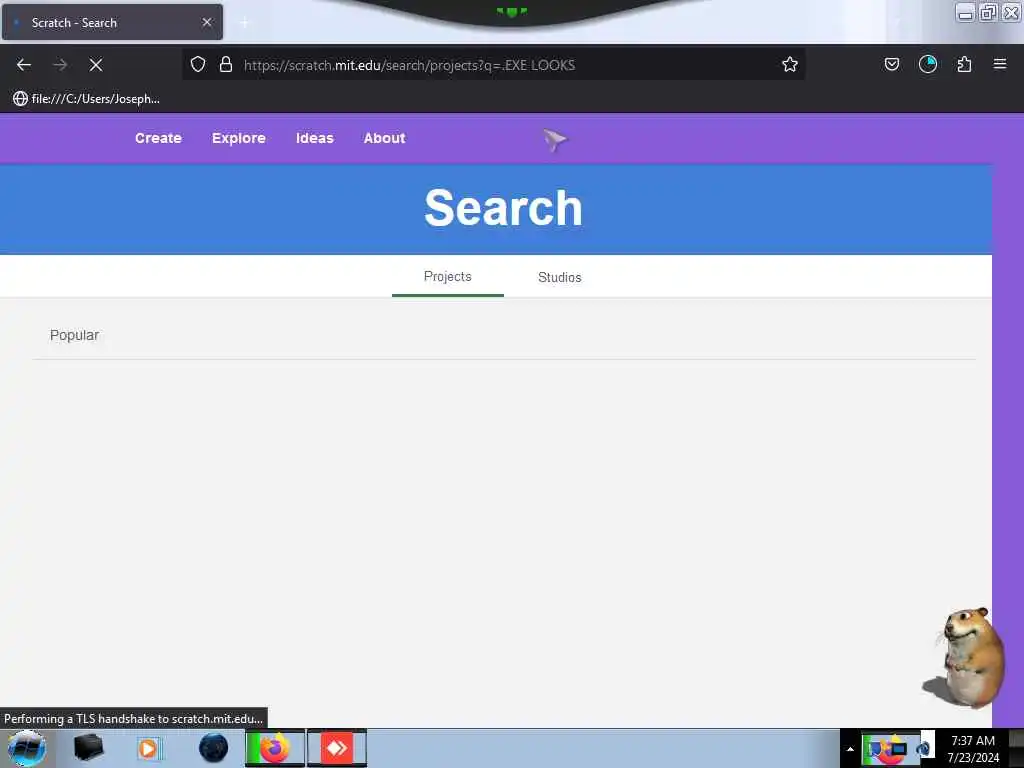Show hidden system tray icons arrow
This screenshot has height=768, width=1024.
tap(850, 749)
